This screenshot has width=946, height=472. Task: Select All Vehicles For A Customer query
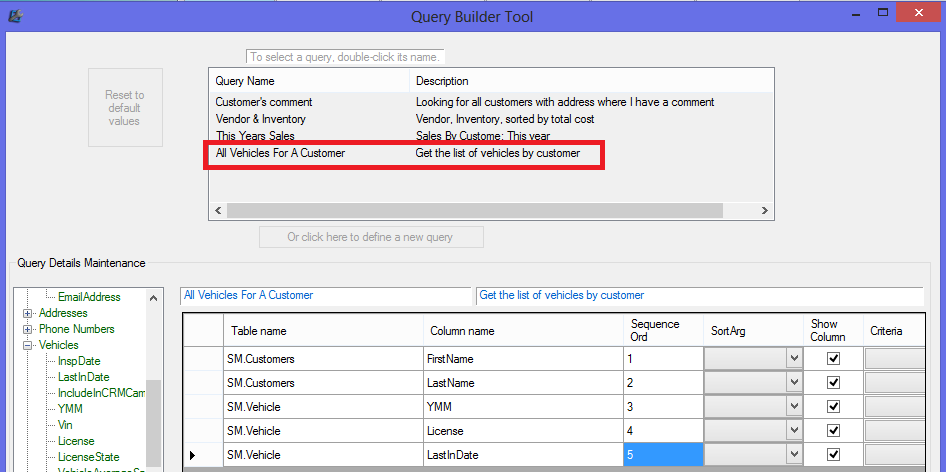coord(490,153)
